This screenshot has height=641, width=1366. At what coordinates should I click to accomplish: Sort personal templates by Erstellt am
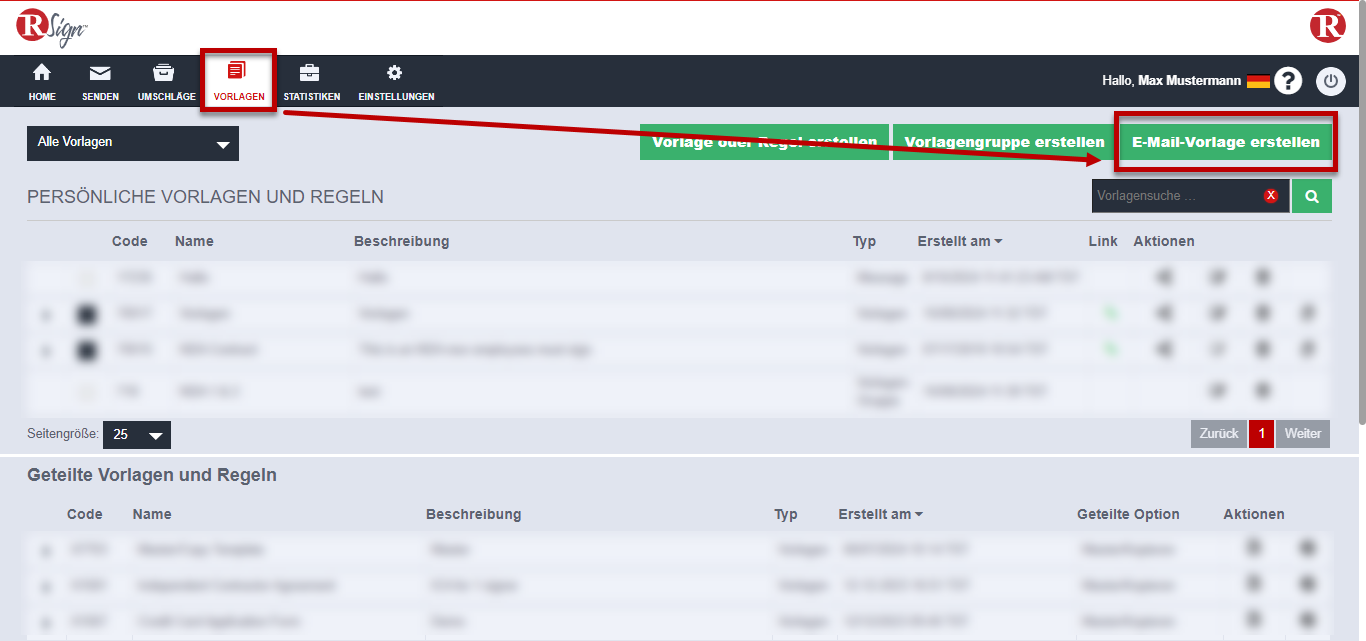click(959, 241)
